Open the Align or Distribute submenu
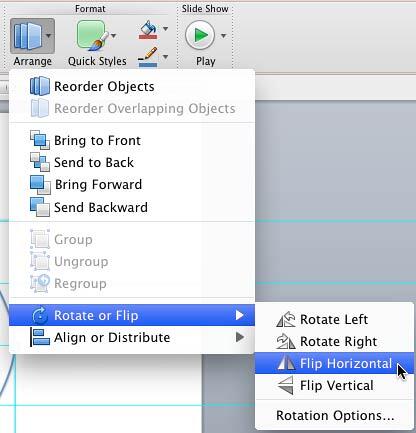This screenshot has width=416, height=433. (132, 337)
